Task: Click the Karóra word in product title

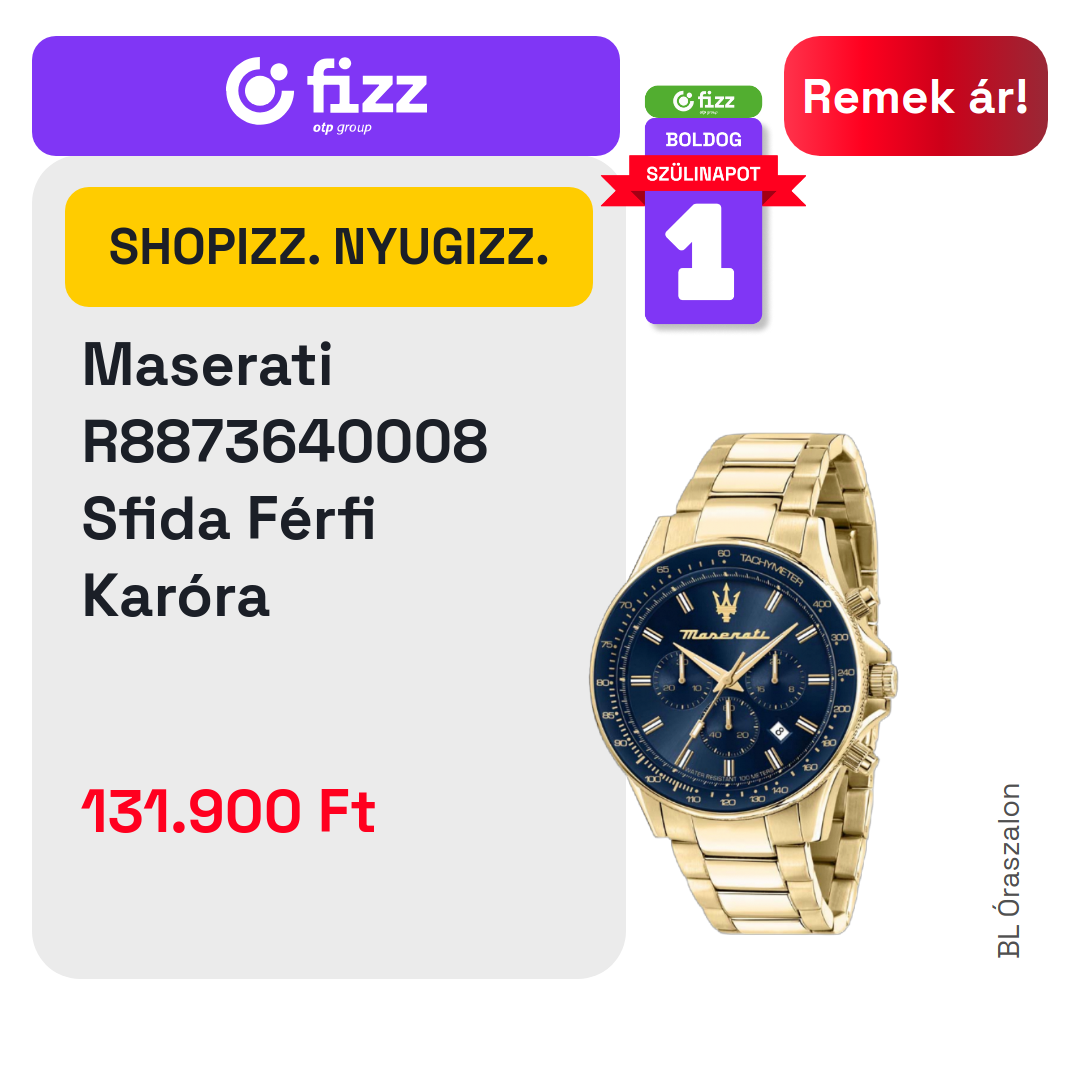Action: (x=176, y=595)
